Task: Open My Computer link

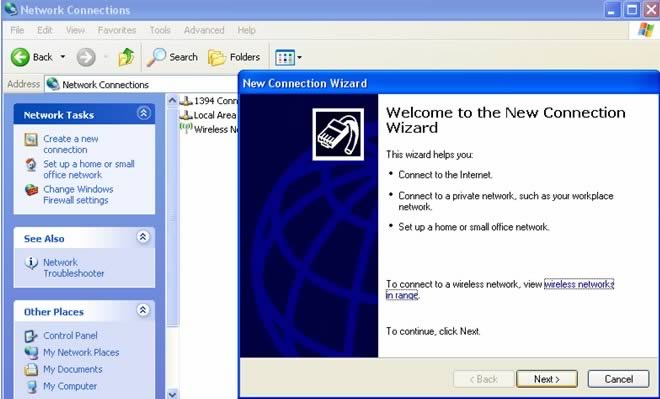Action: (70, 386)
